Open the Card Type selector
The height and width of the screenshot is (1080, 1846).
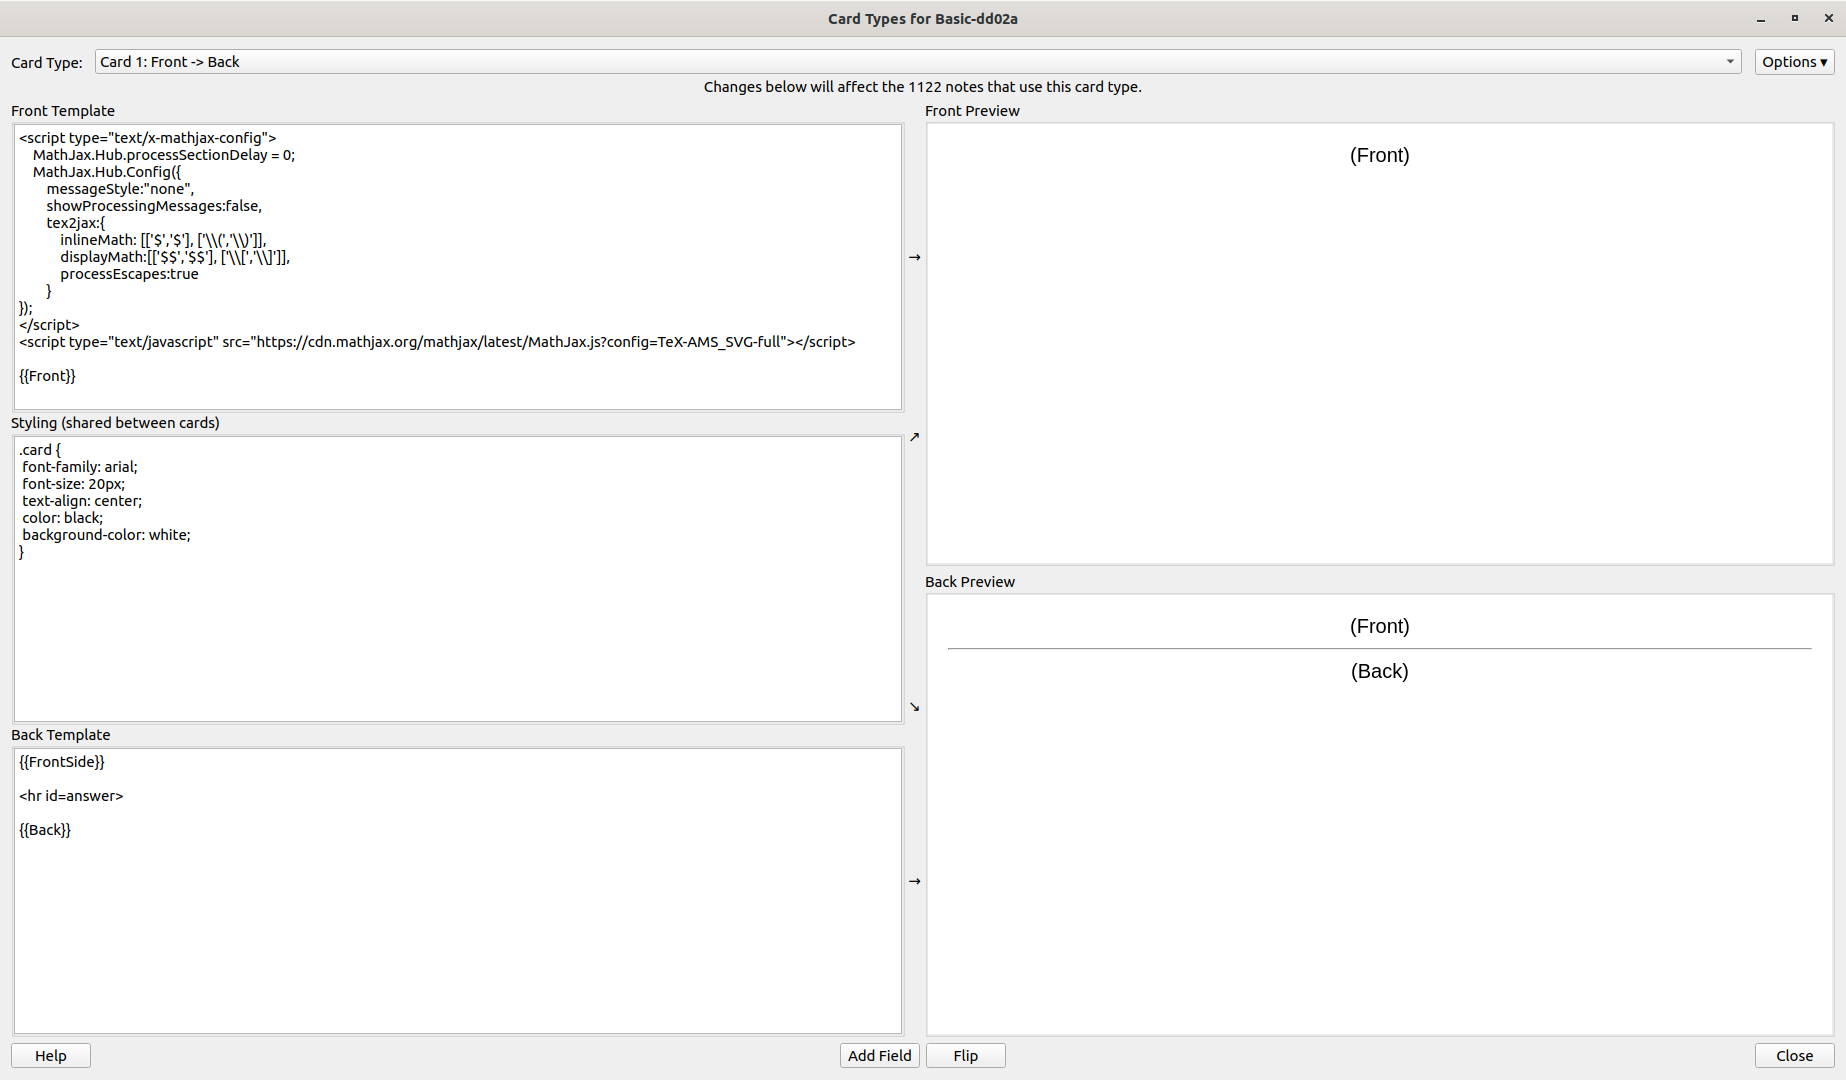912,61
